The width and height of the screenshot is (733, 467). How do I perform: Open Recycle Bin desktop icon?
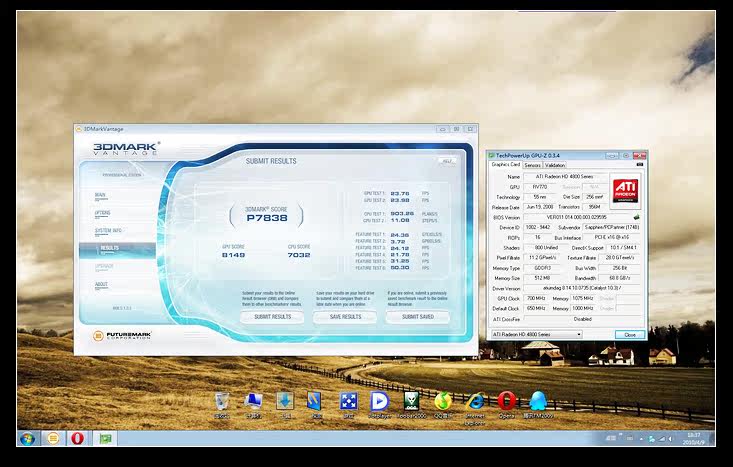click(x=222, y=402)
